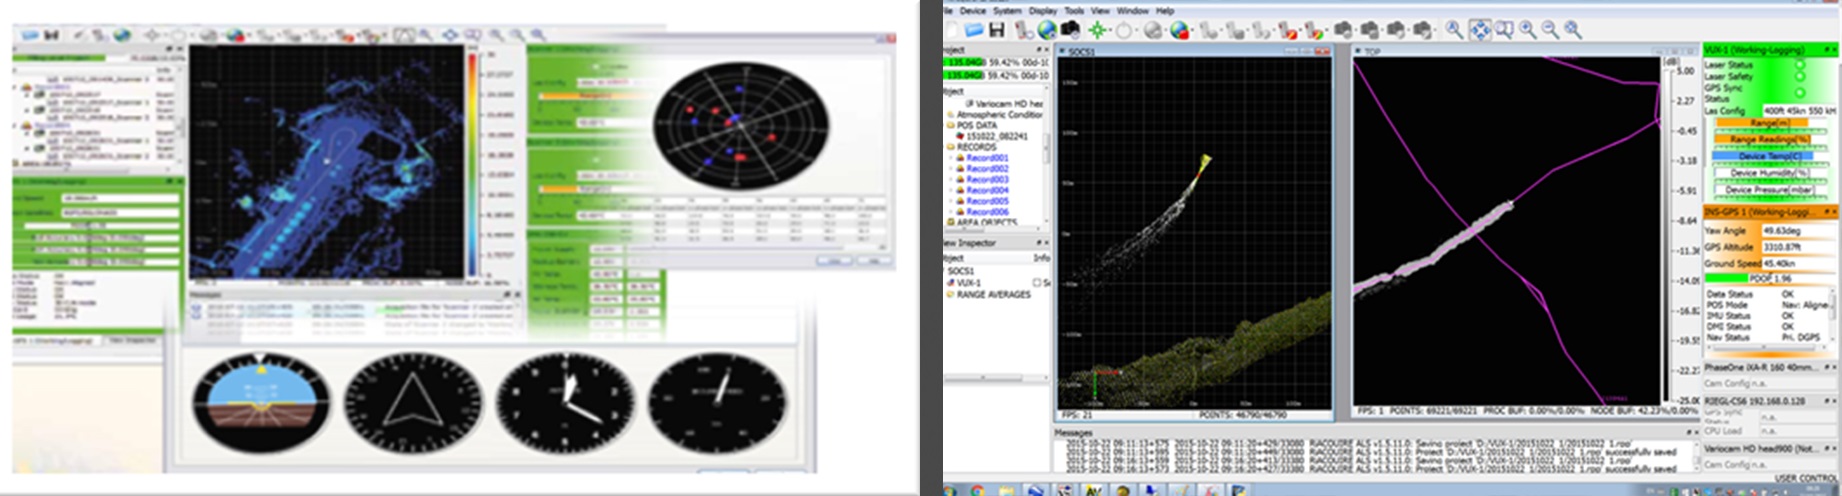The image size is (1842, 496).
Task: Open Chrome from the Windows taskbar
Action: coord(977,490)
